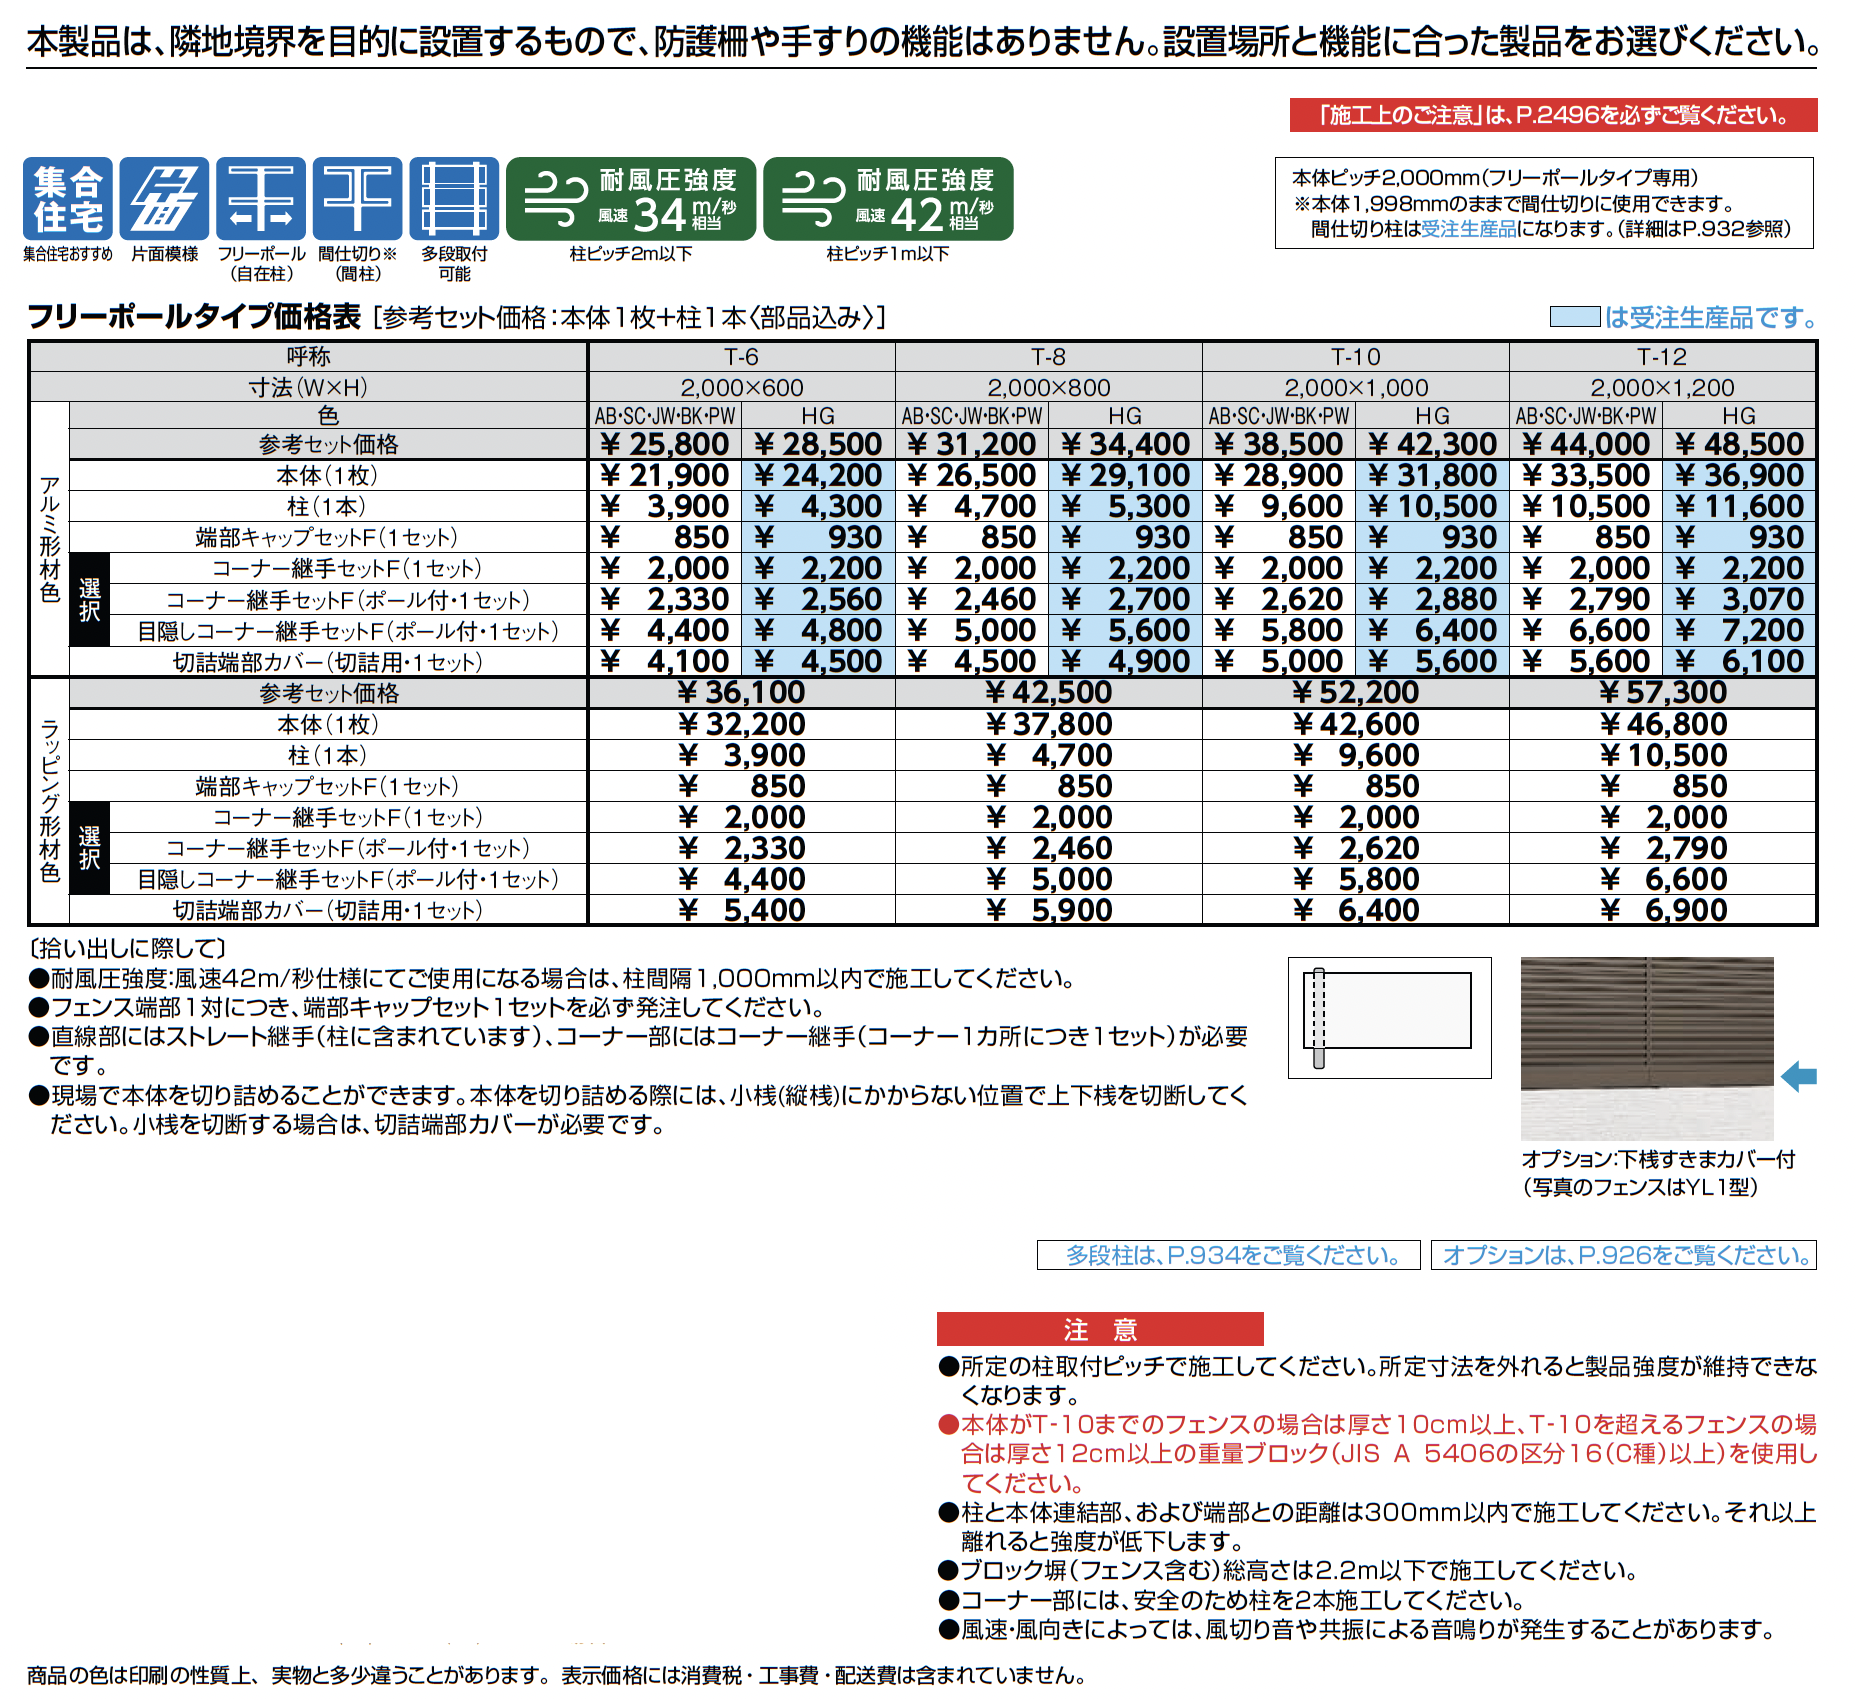Select the T-12 column header

pos(1662,357)
